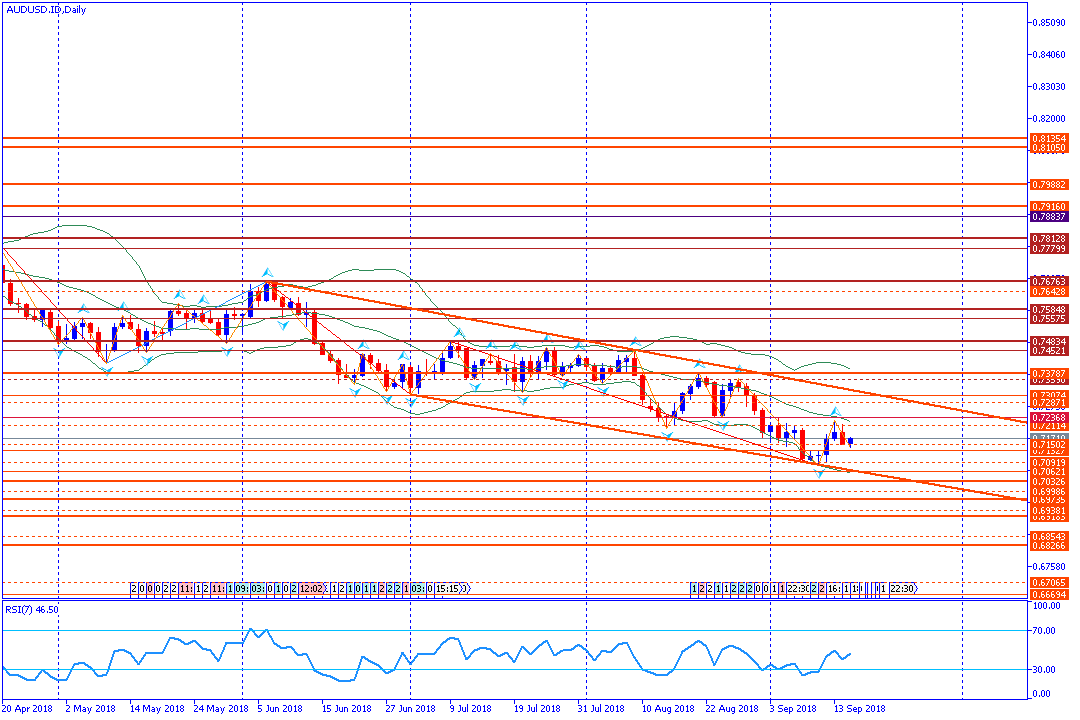This screenshot has width=1080, height=720.
Task: Select the 0.69381 price level label
Action: pyautogui.click(x=1048, y=511)
